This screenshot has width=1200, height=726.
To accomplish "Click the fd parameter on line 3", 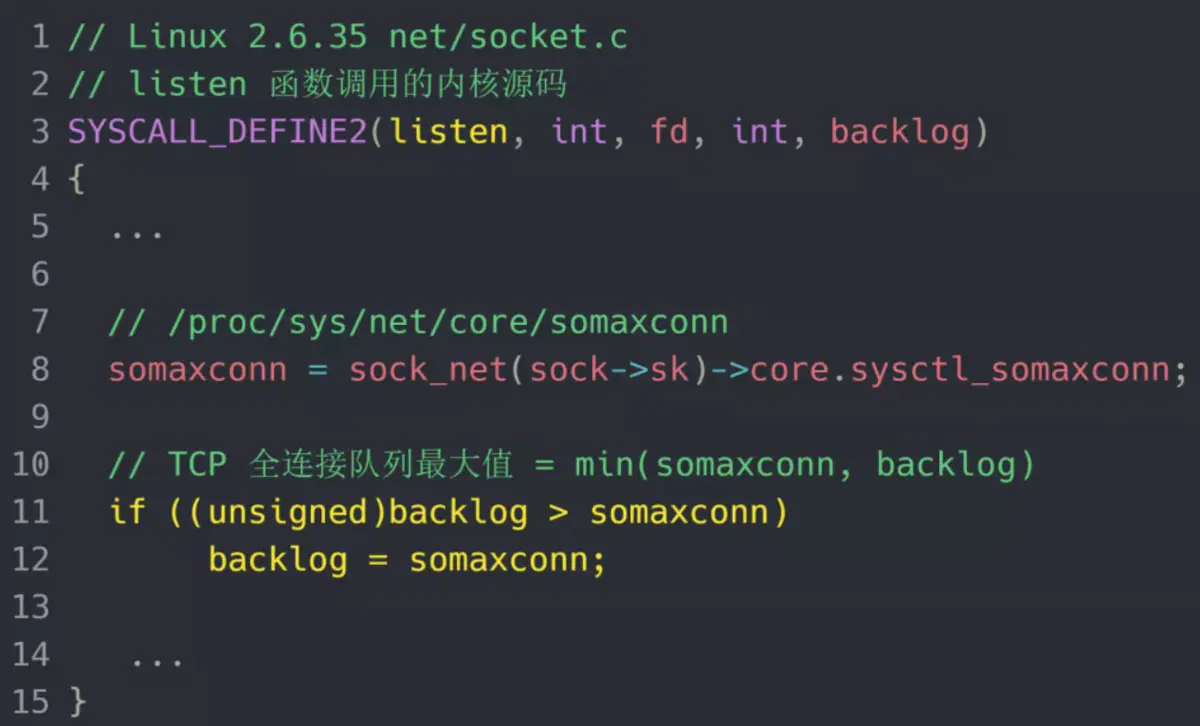I will 669,131.
